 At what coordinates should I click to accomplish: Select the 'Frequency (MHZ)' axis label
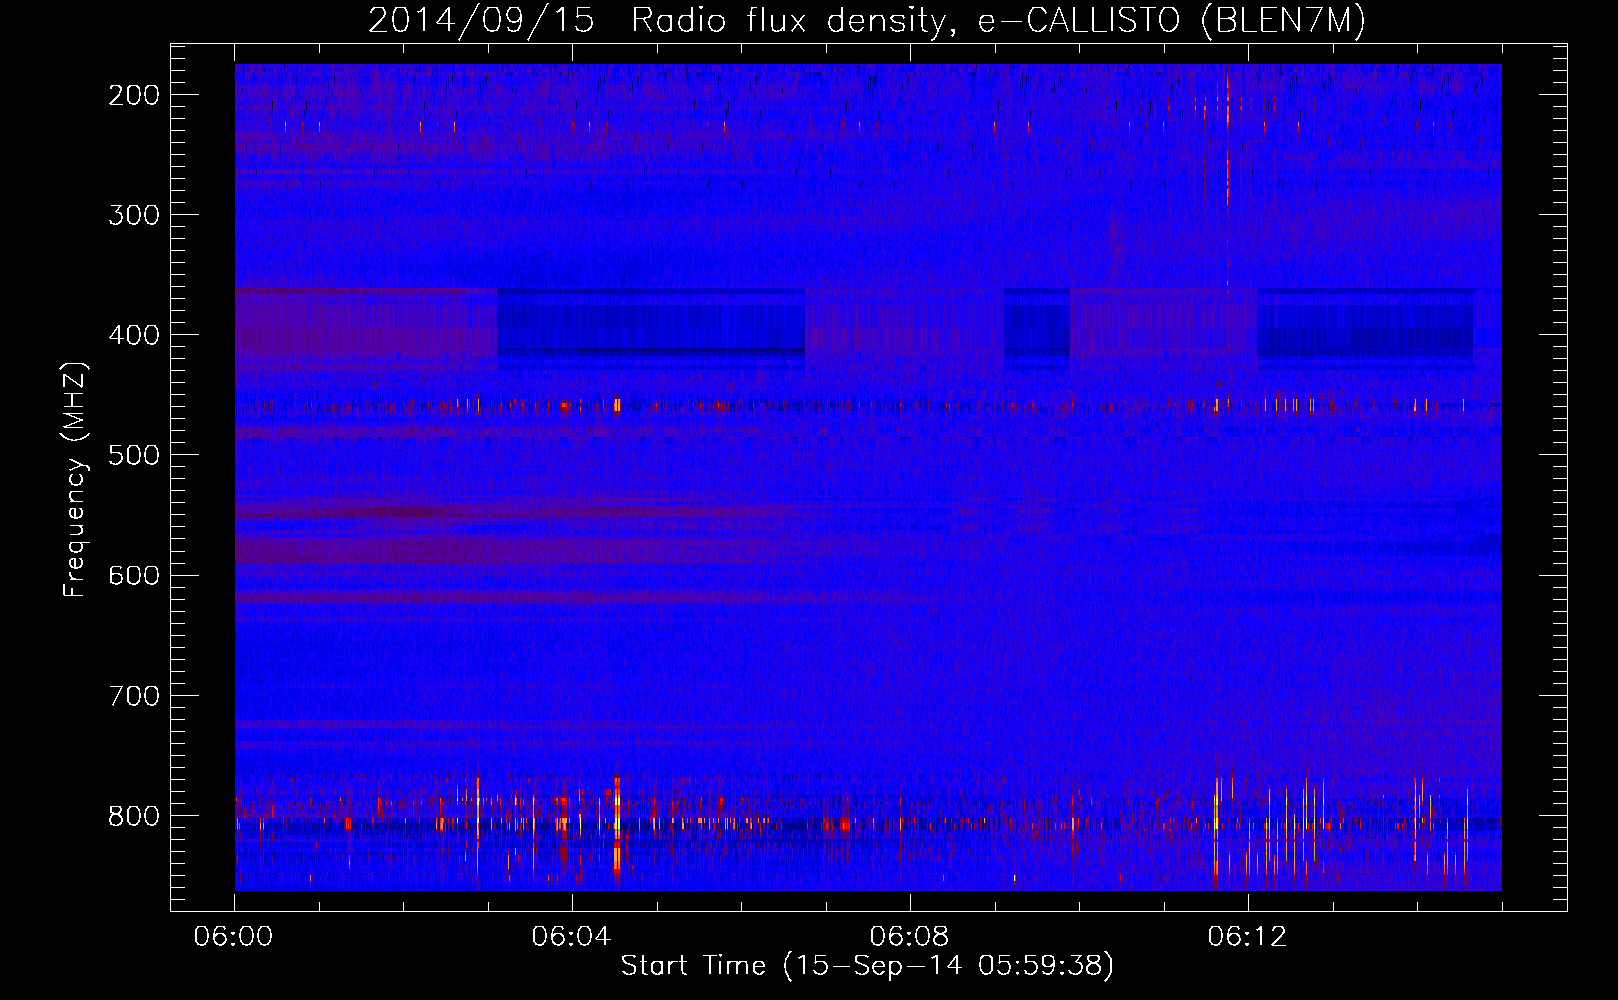coord(74,480)
